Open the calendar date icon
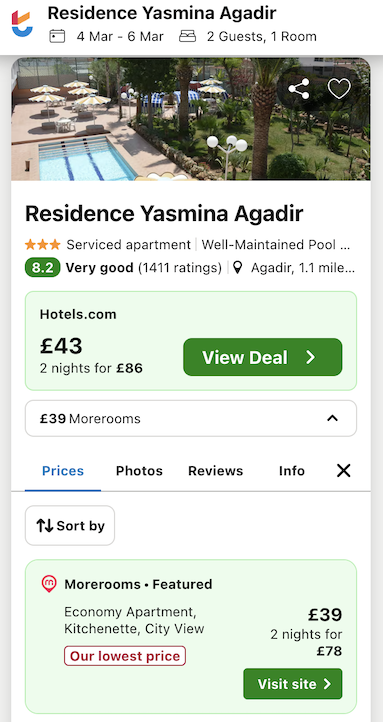This screenshot has width=383, height=722. click(57, 36)
